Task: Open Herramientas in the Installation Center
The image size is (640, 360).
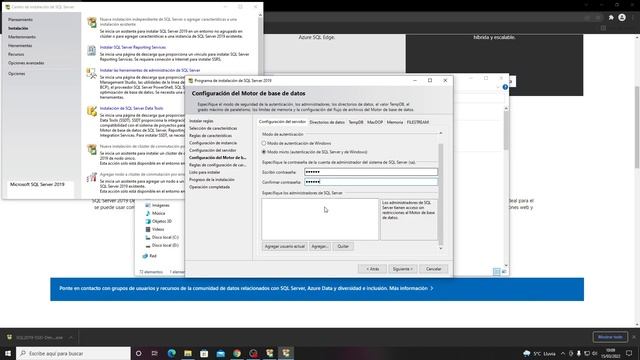Action: pos(20,45)
